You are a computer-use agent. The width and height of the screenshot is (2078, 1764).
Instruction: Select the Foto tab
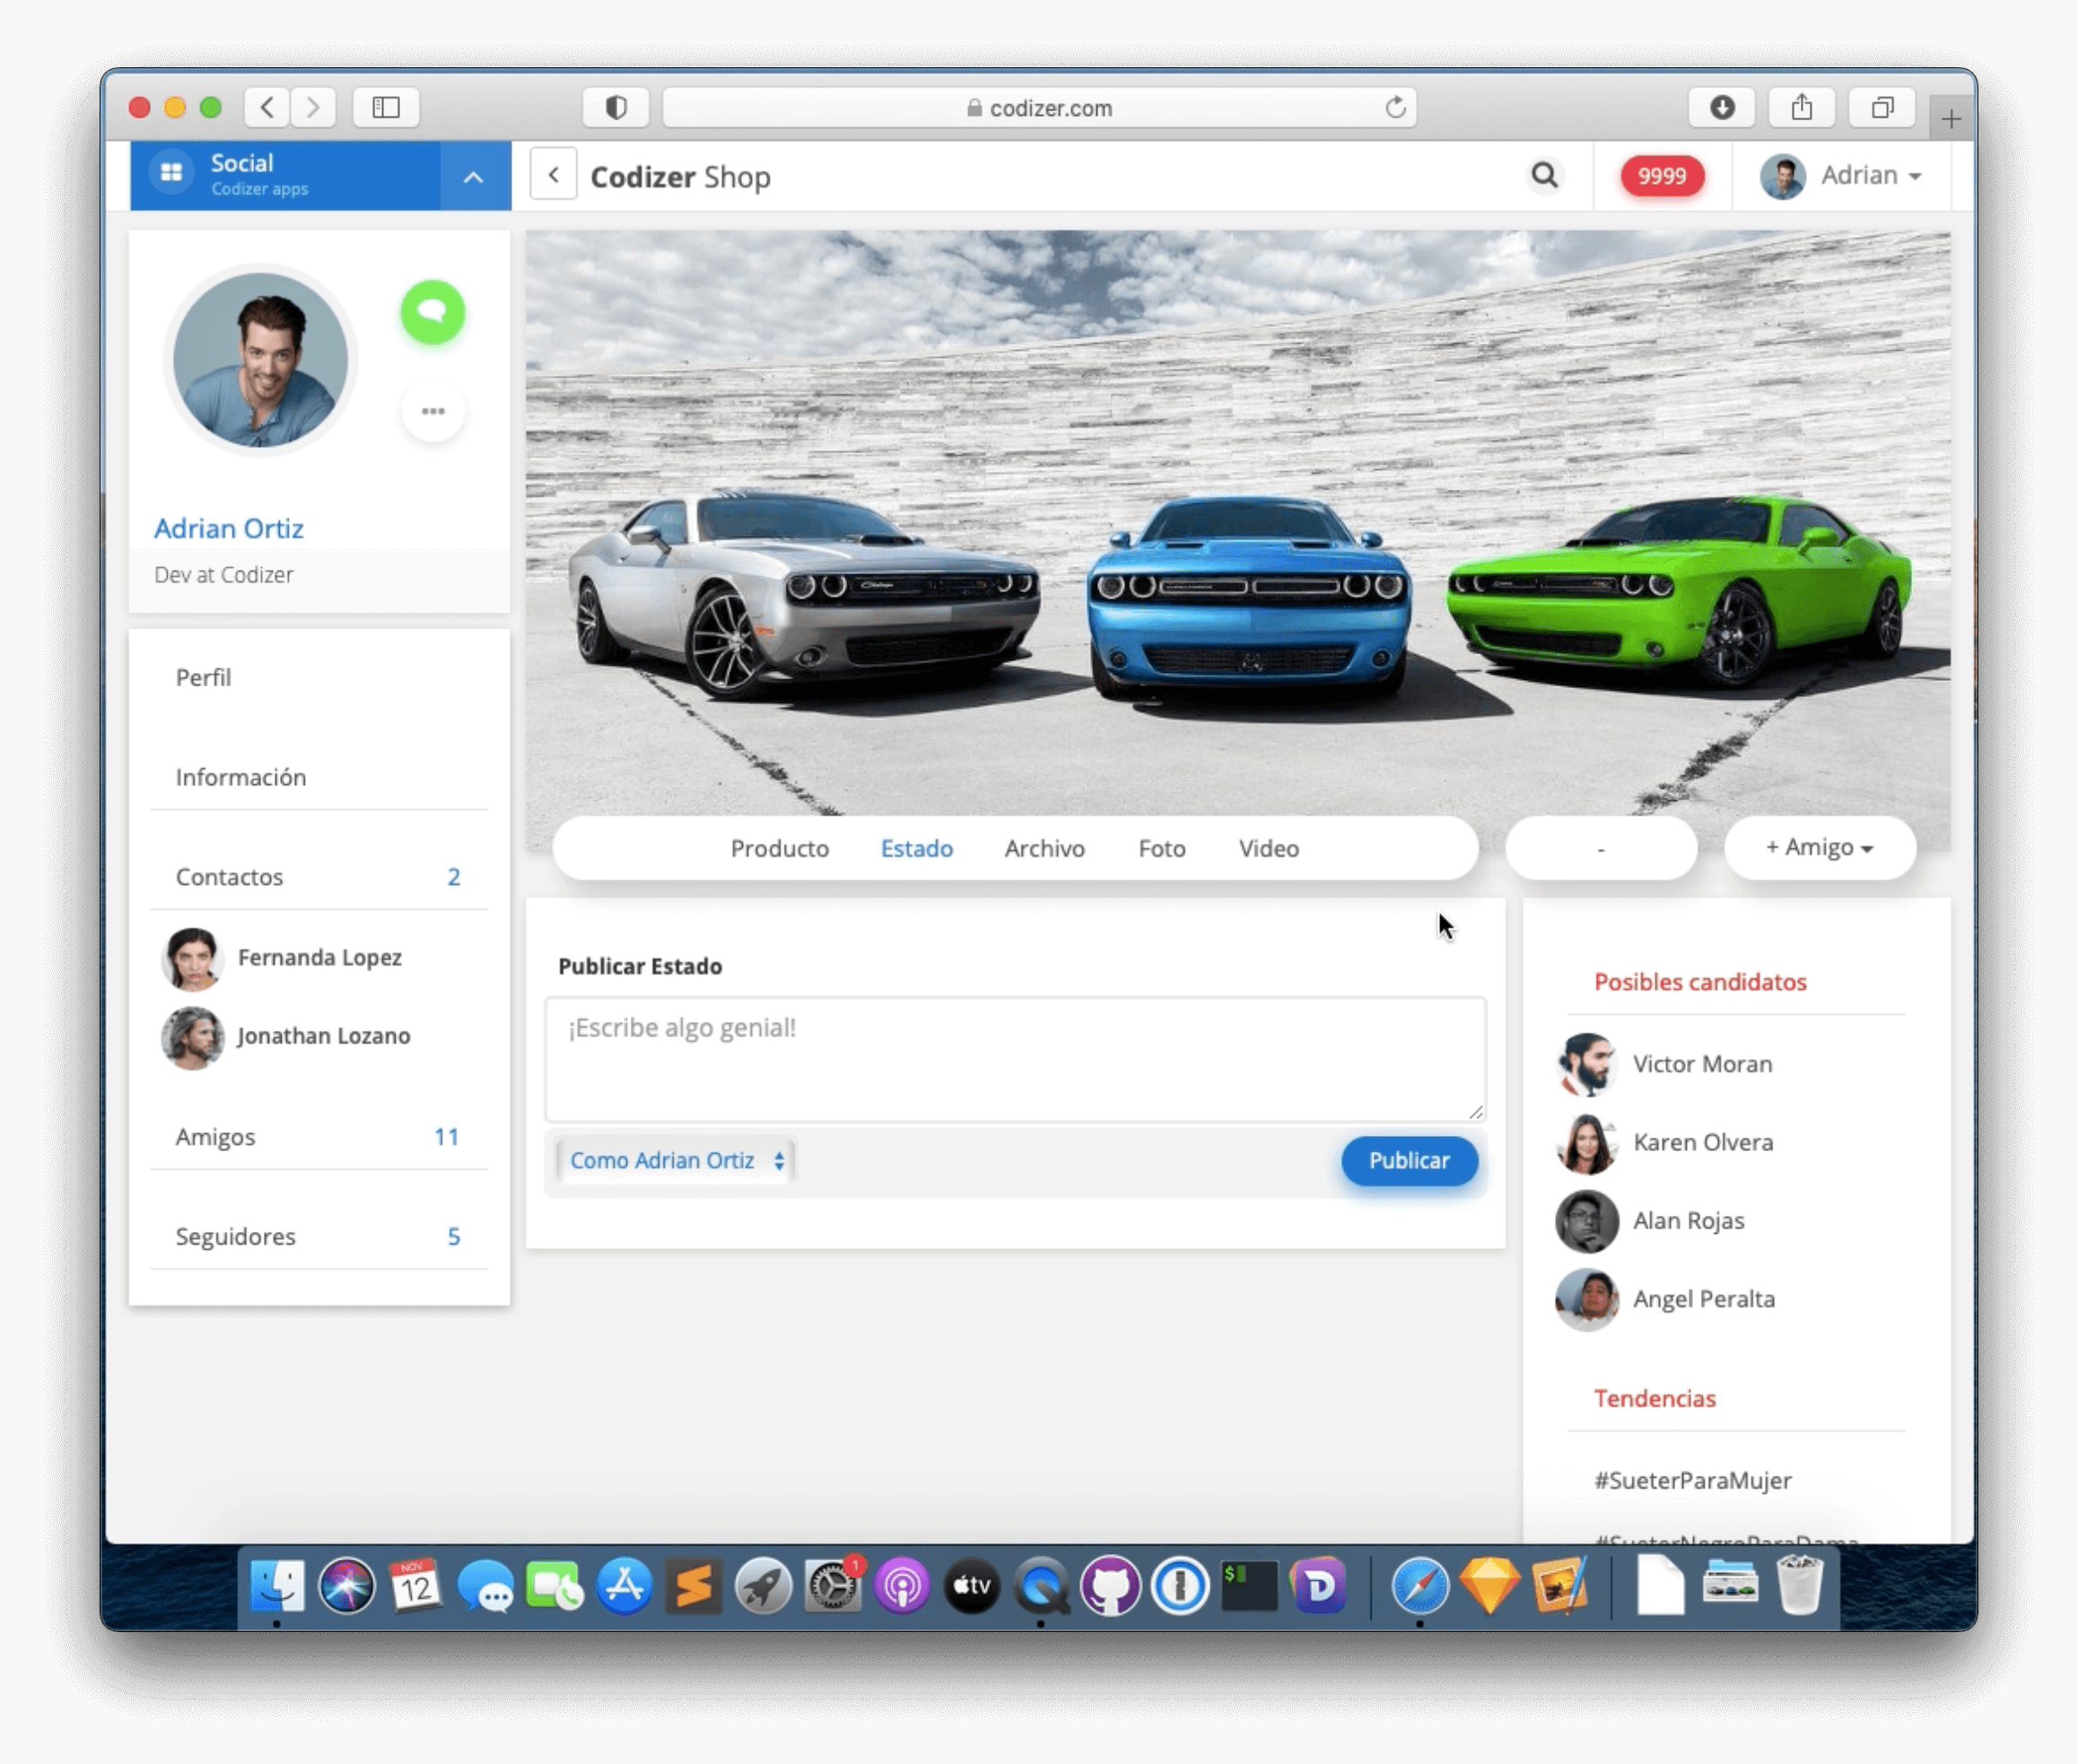pos(1160,847)
